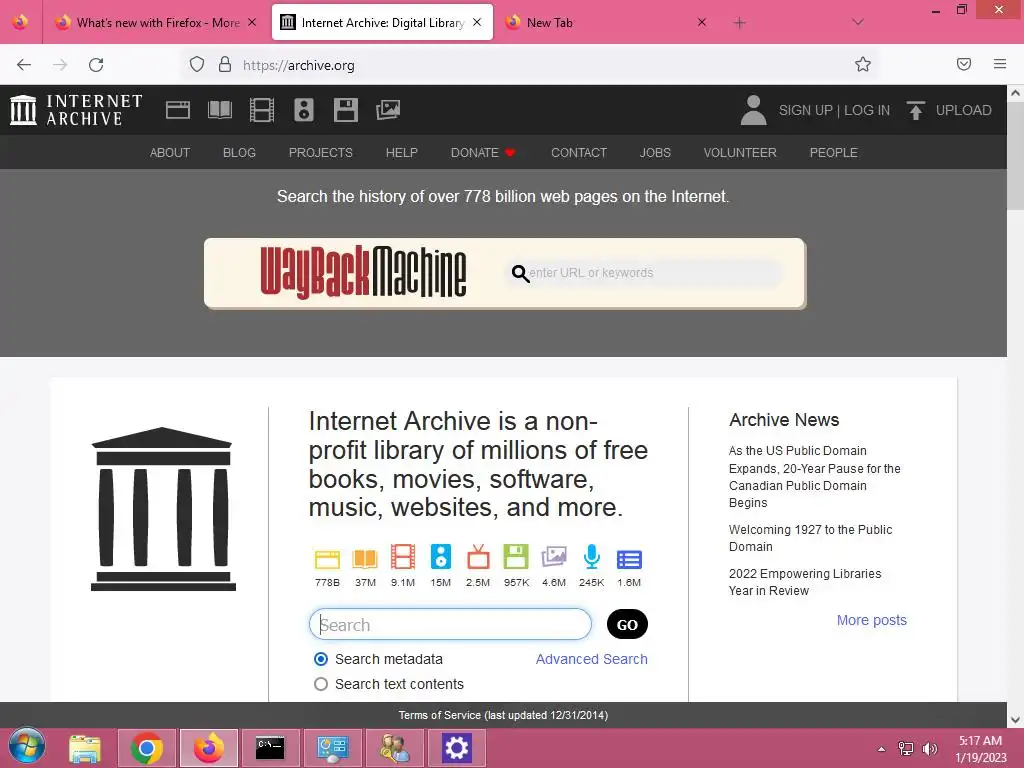Image resolution: width=1024 pixels, height=768 pixels.
Task: Select the 37M texts book icon
Action: pyautogui.click(x=365, y=559)
